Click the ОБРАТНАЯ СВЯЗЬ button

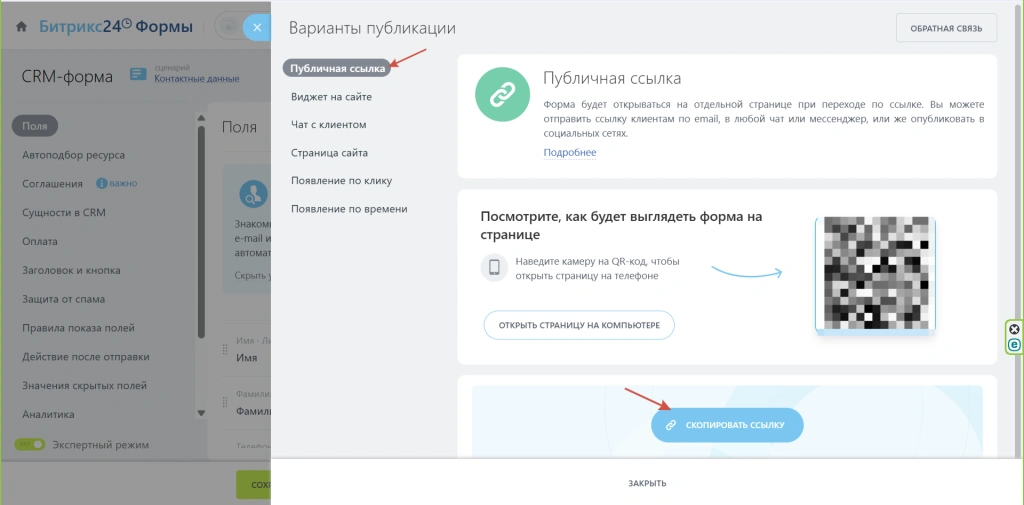tap(946, 28)
